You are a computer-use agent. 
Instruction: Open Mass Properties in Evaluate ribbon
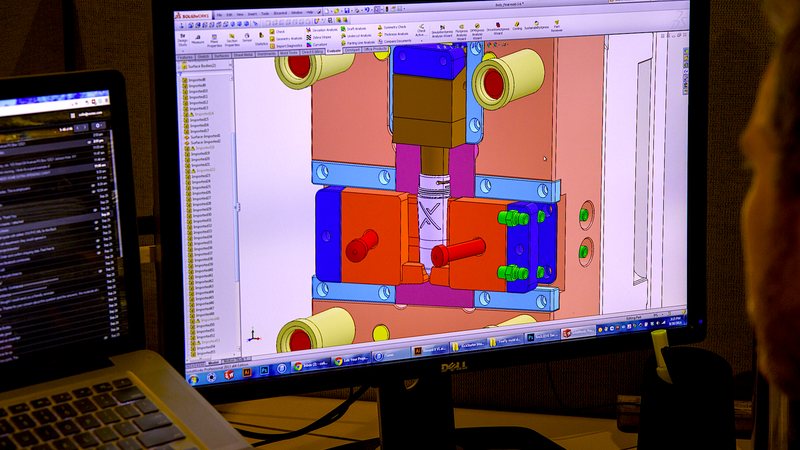[x=214, y=41]
